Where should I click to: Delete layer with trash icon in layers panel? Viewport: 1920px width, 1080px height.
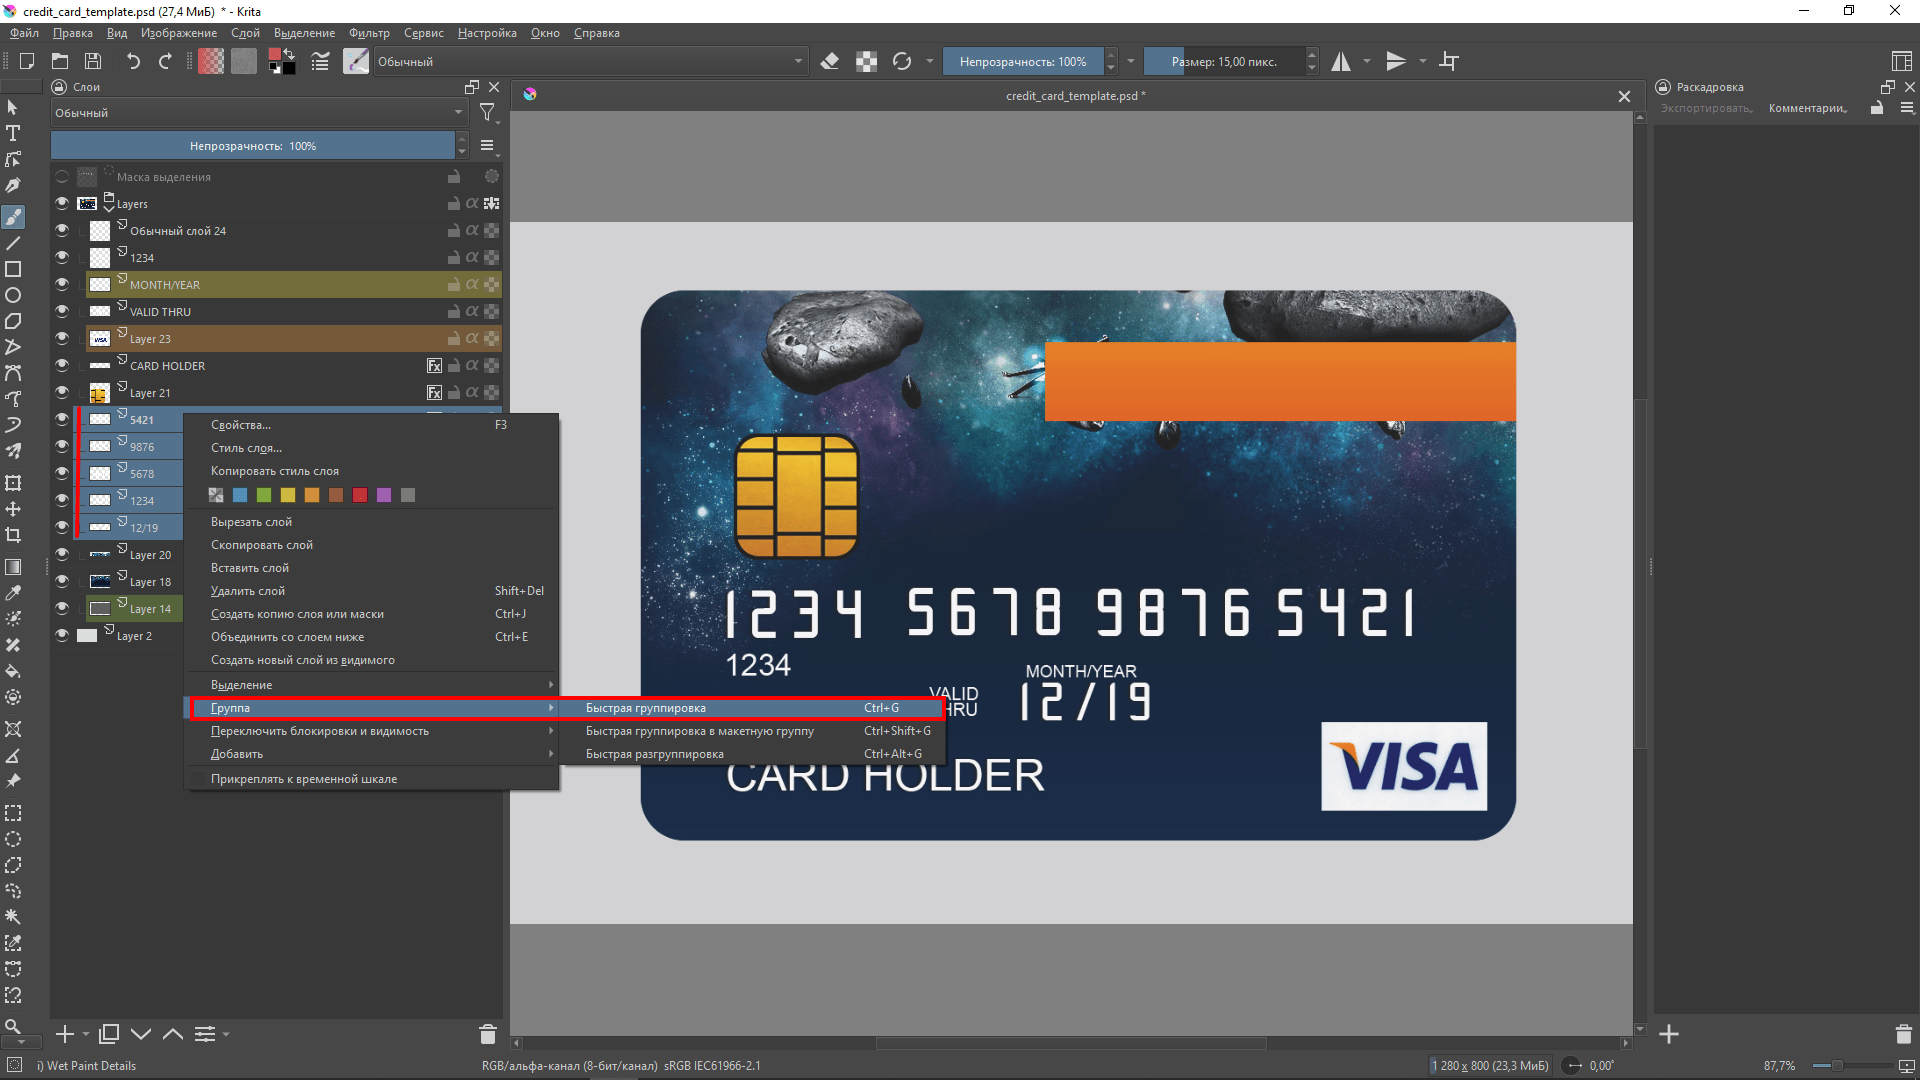488,1034
